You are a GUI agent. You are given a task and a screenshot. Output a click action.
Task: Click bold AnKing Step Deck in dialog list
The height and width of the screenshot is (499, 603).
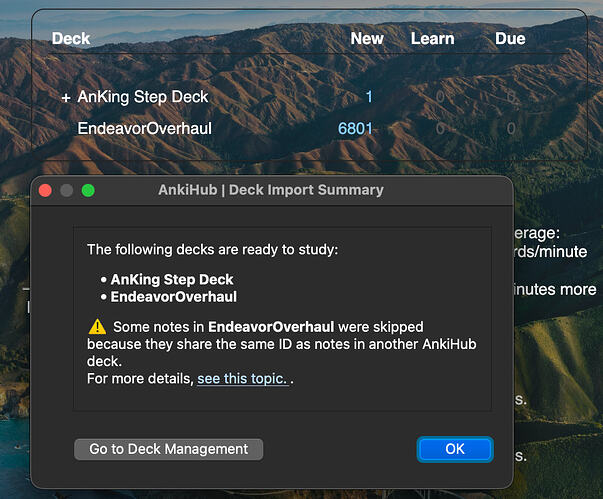pos(172,279)
